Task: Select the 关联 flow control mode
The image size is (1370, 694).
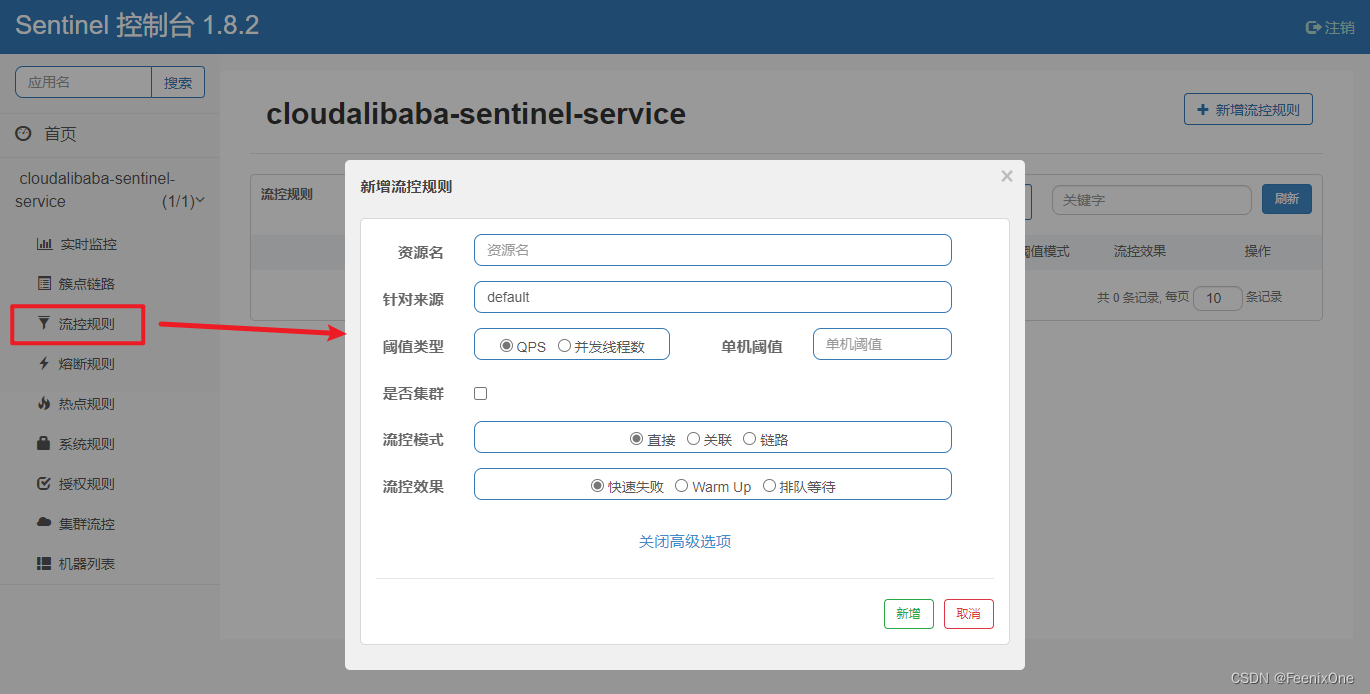Action: pos(693,439)
